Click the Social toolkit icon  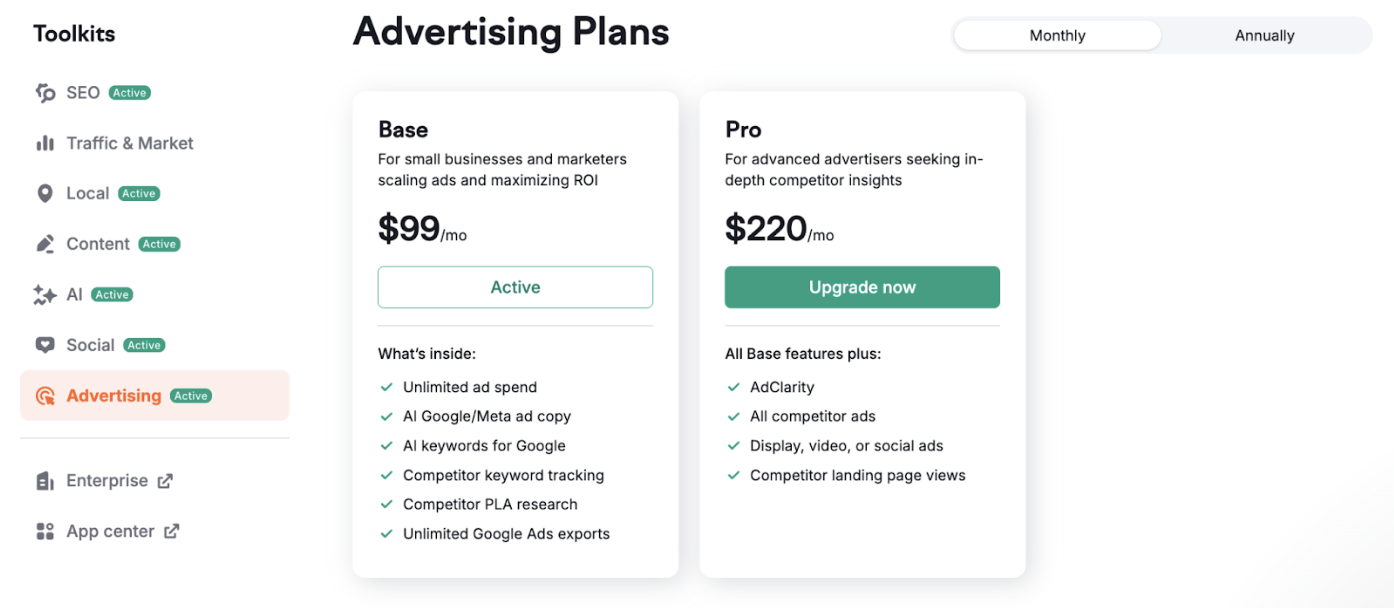click(x=45, y=344)
